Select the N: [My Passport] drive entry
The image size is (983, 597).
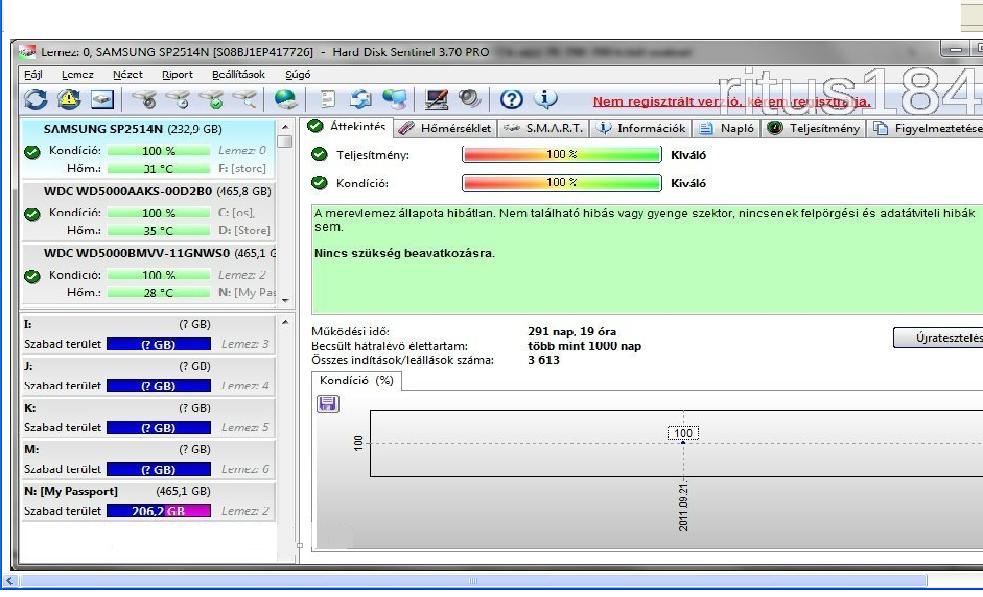149,501
